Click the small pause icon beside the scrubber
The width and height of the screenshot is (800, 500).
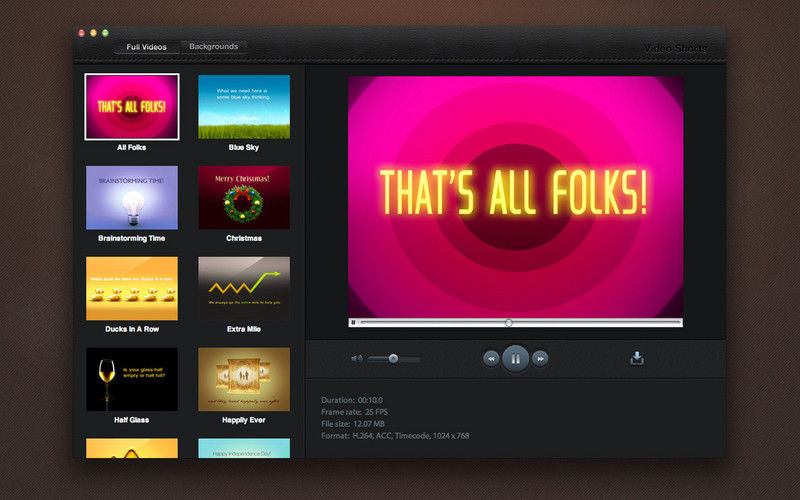click(353, 322)
